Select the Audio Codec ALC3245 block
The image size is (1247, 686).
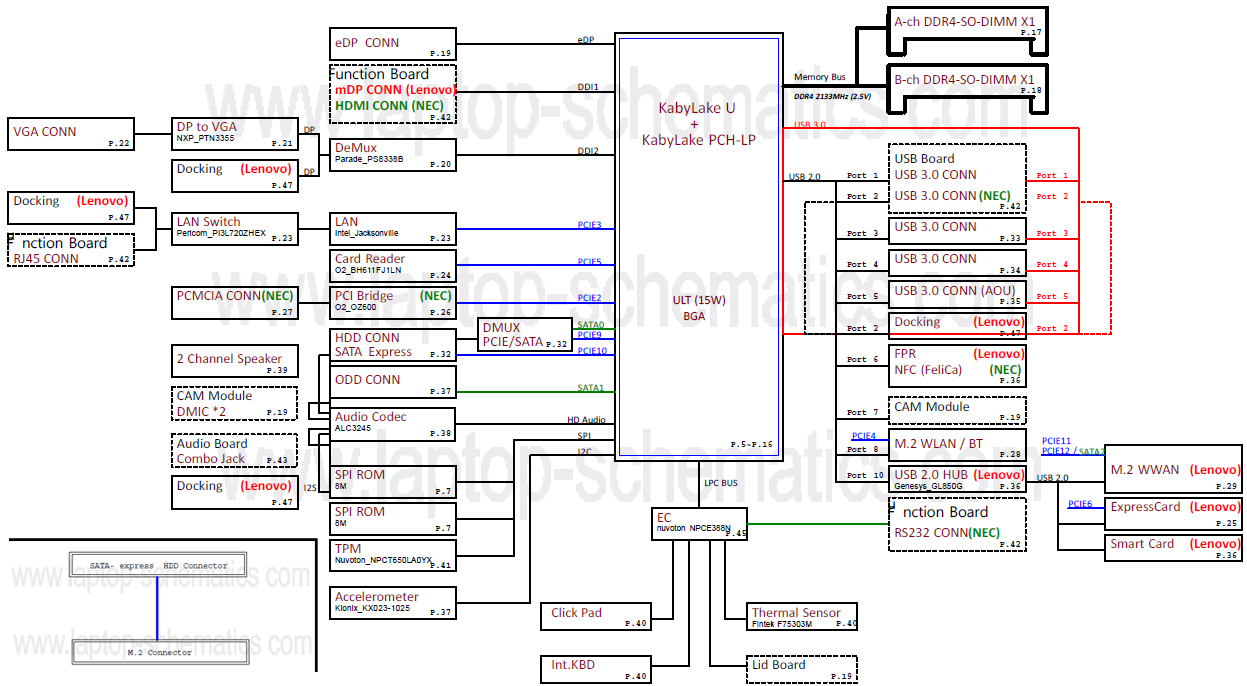[x=393, y=424]
